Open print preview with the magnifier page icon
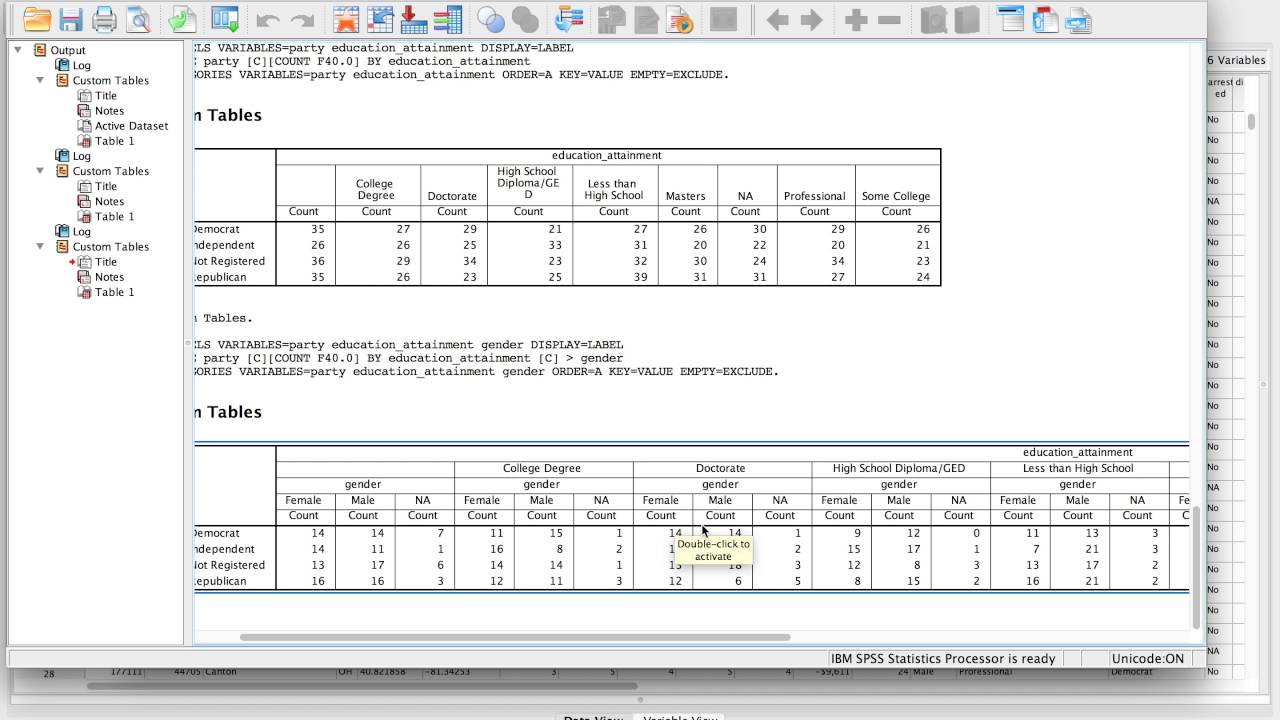Screen dimensions: 1280x720 (137, 19)
